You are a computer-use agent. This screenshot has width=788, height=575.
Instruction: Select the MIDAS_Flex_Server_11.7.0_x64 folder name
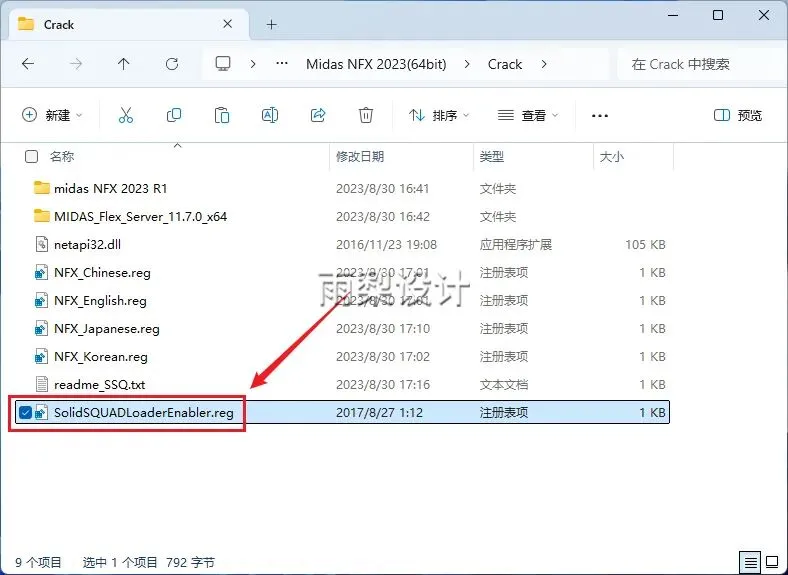[x=141, y=217]
